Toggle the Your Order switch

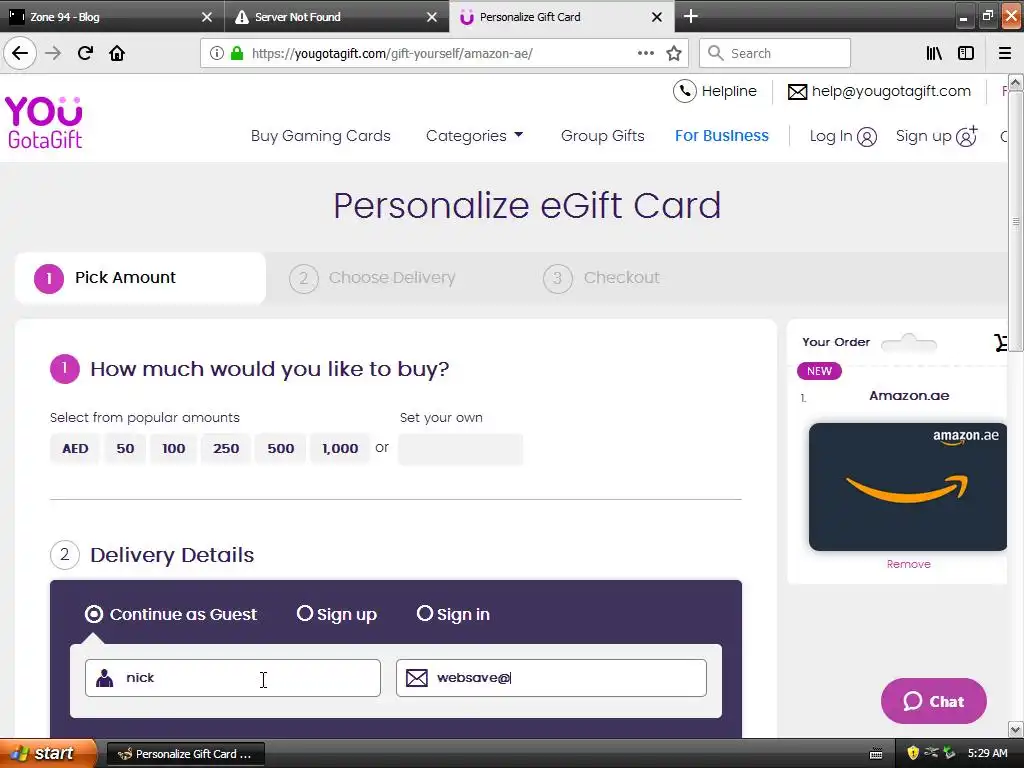pyautogui.click(x=908, y=342)
